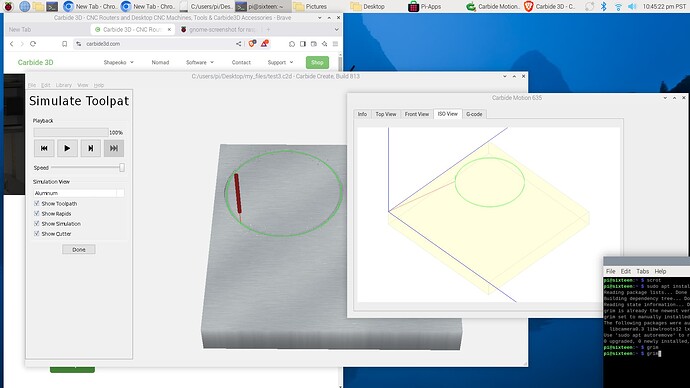Expand the Shapeoko menu on the website
Screen dimensions: 690x388
(x=118, y=62)
